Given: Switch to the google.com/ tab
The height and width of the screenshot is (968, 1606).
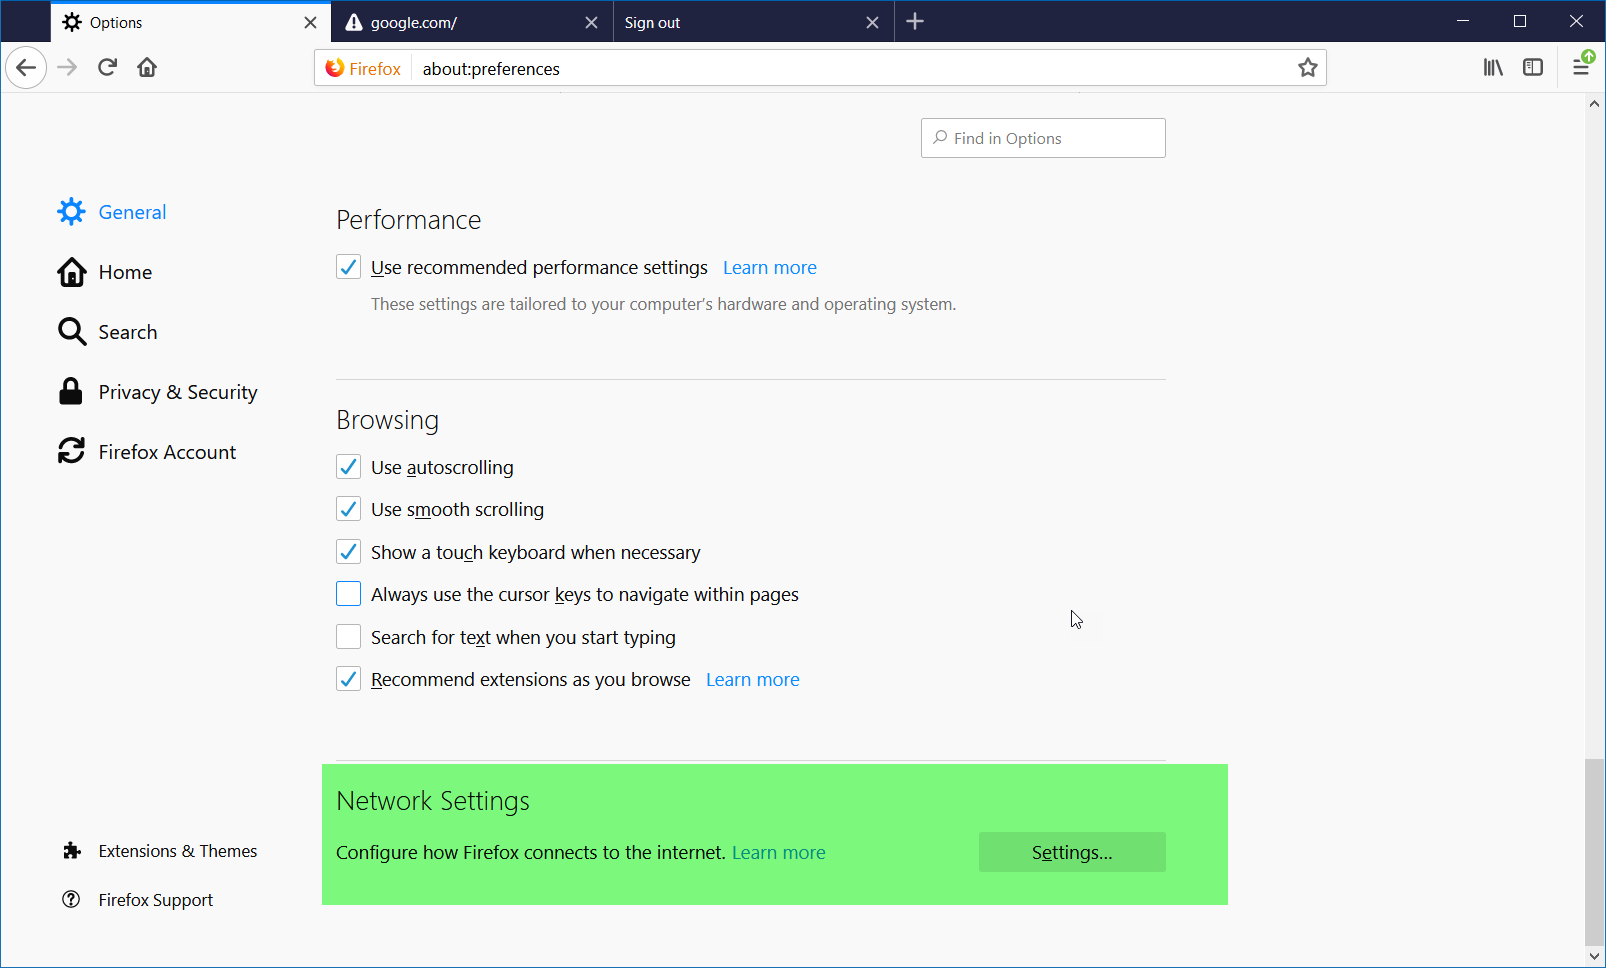Looking at the screenshot, I should pos(472,22).
